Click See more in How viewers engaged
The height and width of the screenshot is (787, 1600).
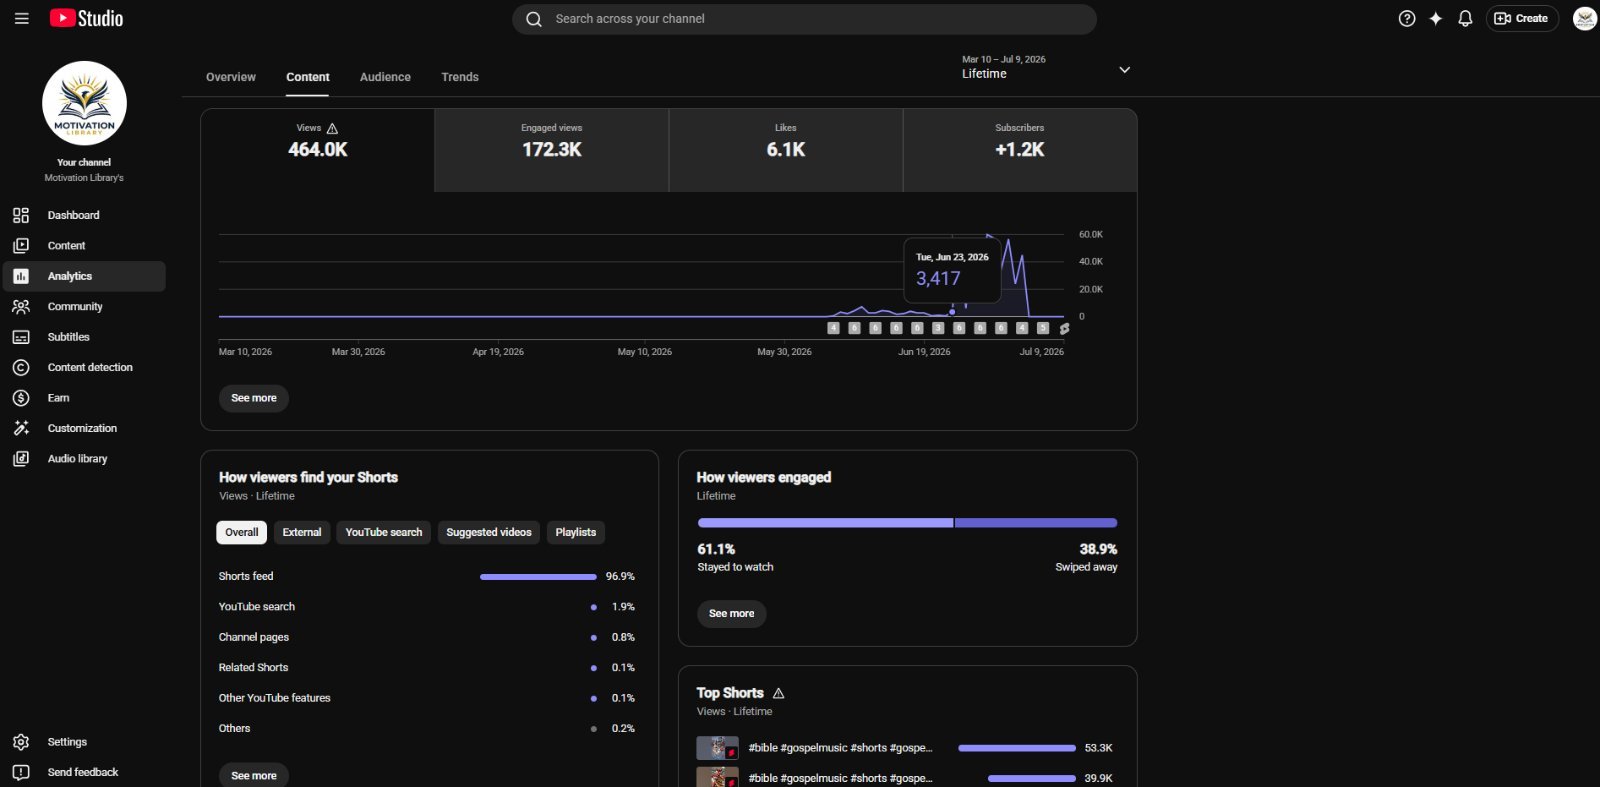coord(732,614)
